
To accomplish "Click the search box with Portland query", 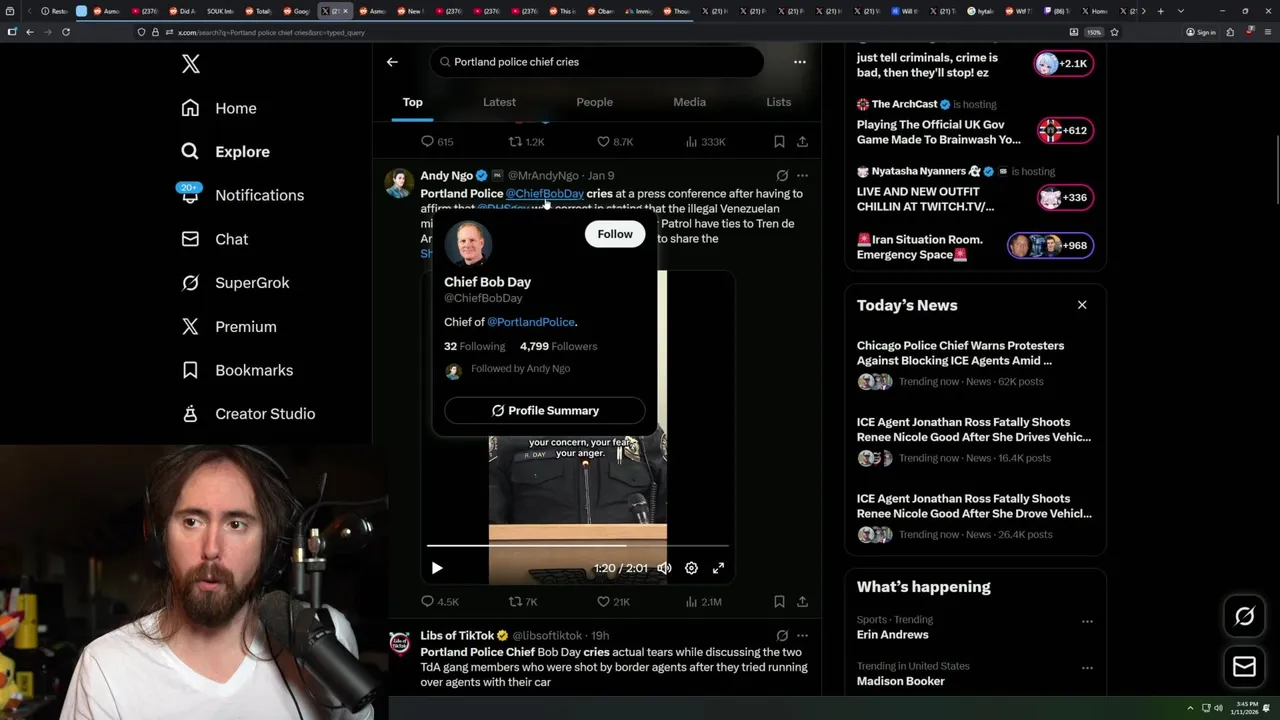I will pos(597,62).
